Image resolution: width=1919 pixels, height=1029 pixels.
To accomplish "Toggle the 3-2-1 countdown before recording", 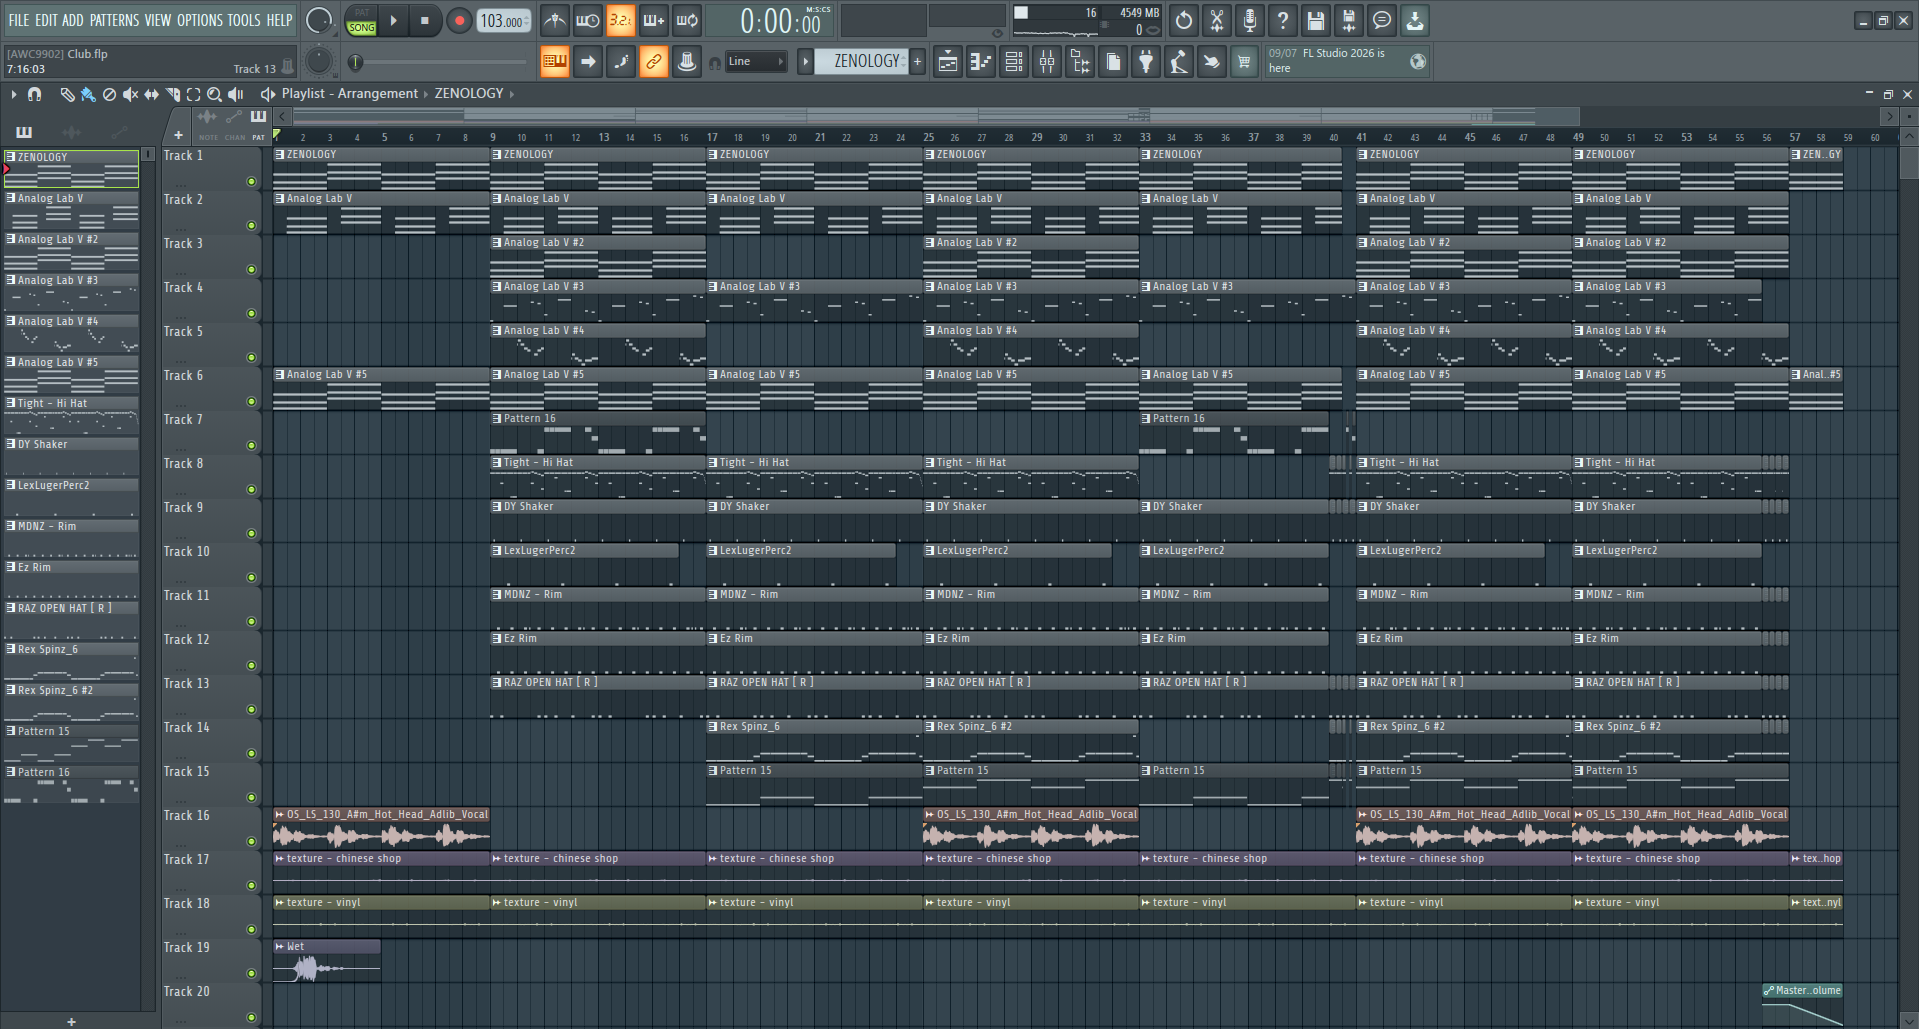I will 621,20.
